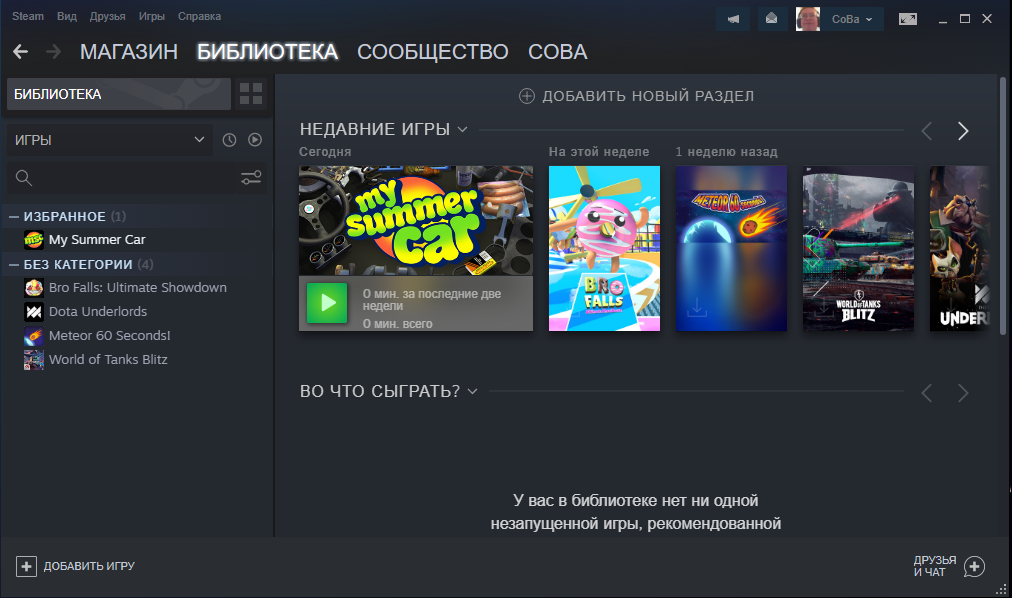Open advanced filter settings icon
1012x598 pixels.
point(251,178)
